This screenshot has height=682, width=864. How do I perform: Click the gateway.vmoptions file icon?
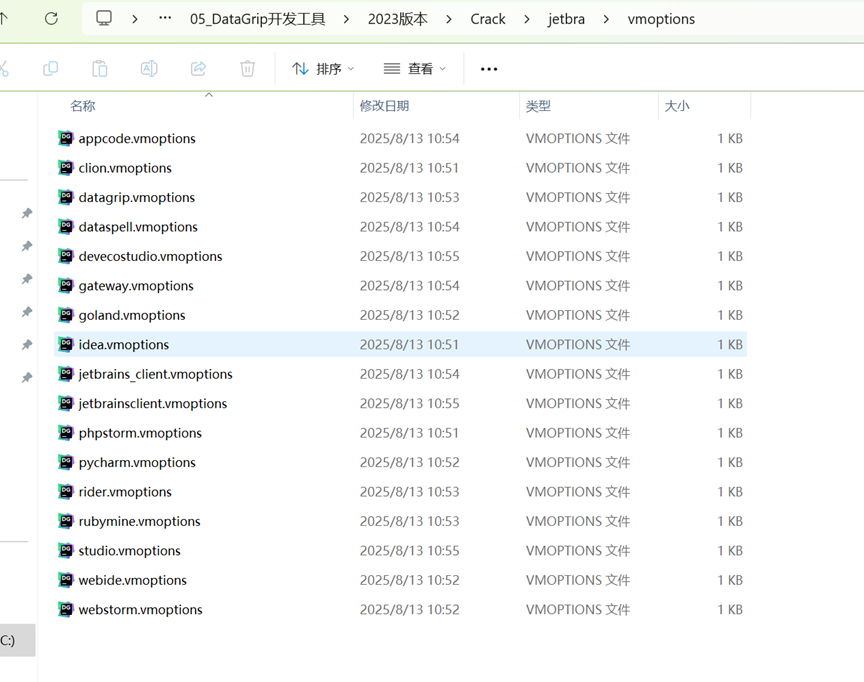[66, 285]
